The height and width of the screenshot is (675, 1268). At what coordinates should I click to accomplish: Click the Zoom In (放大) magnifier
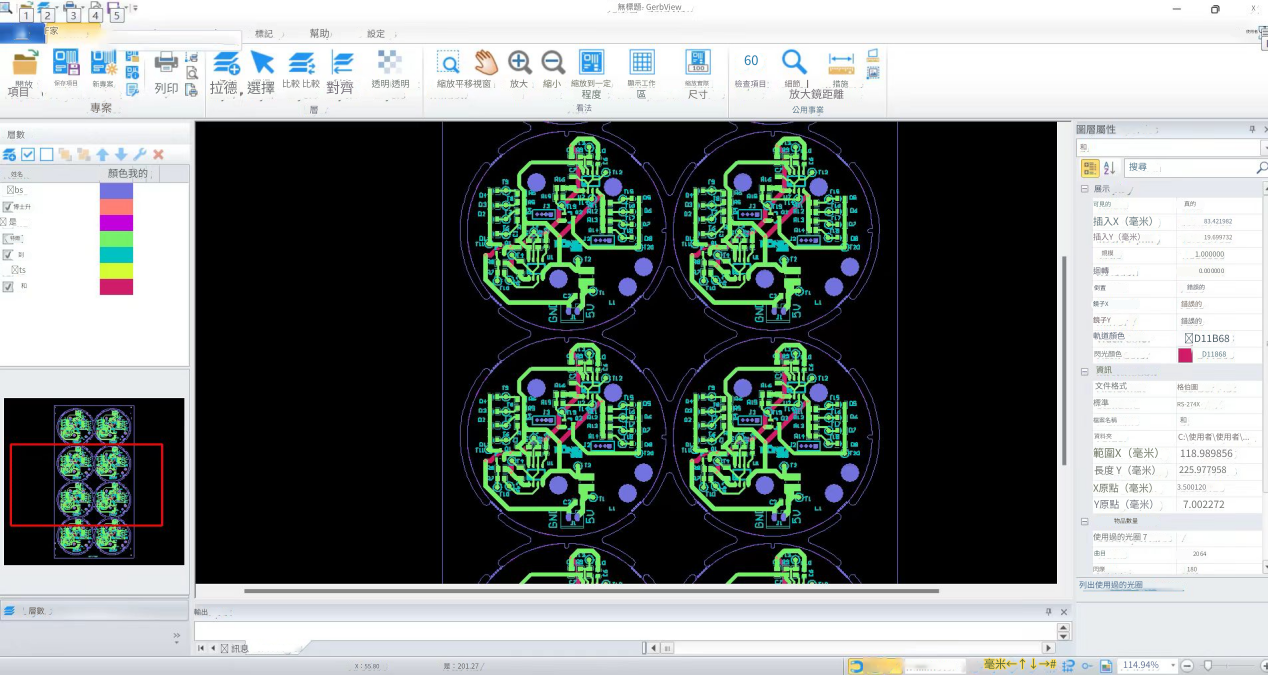(x=519, y=63)
